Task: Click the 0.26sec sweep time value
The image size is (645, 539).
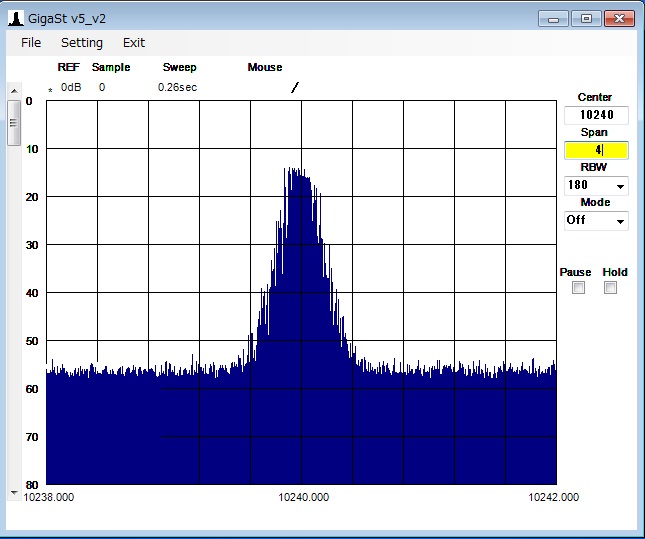Action: click(177, 87)
